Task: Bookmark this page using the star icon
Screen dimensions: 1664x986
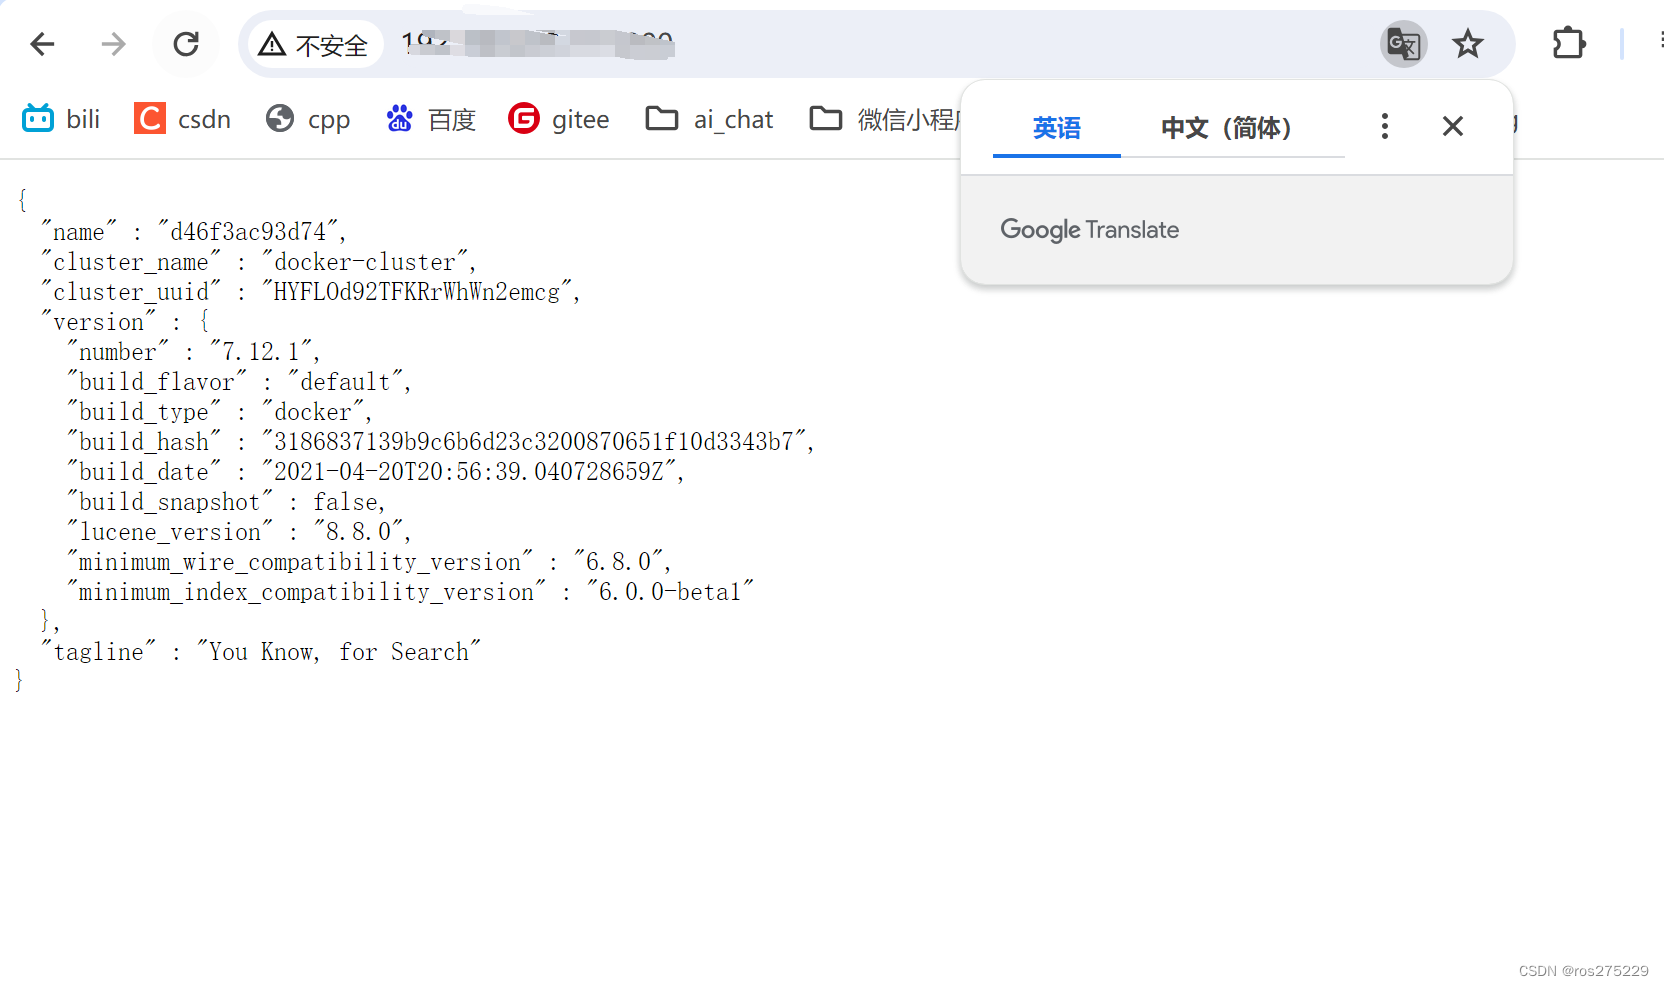Action: (x=1468, y=44)
